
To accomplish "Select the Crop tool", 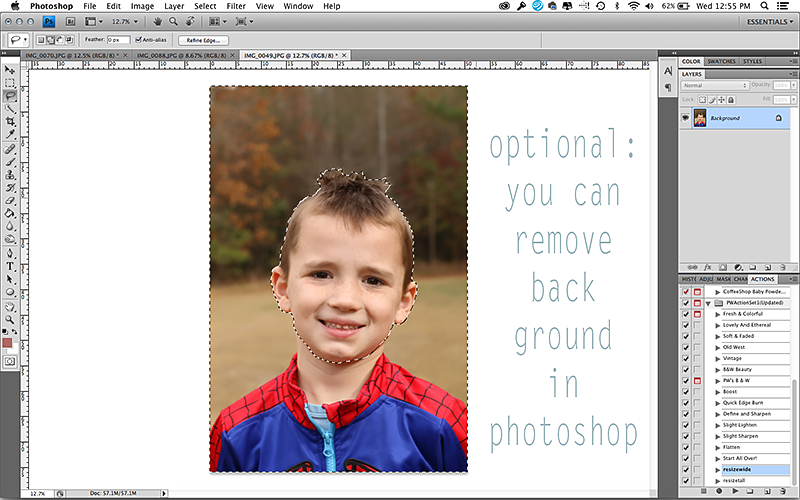I will tap(10, 121).
